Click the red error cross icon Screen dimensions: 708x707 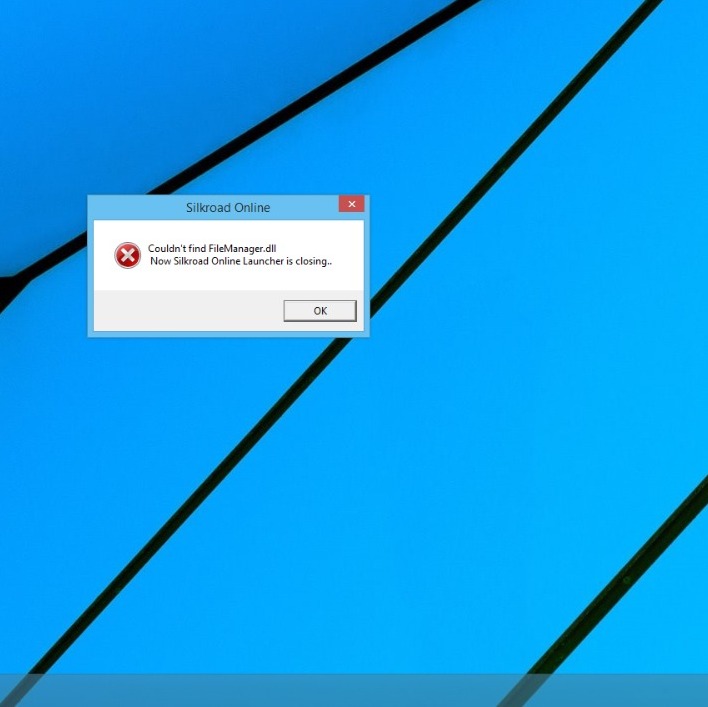coord(127,255)
